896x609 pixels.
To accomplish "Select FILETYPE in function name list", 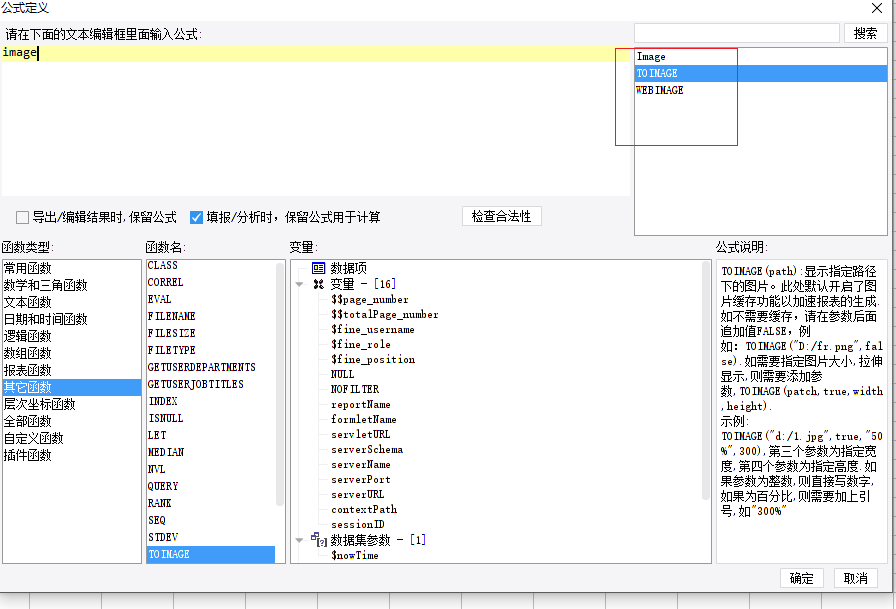I will (211, 350).
